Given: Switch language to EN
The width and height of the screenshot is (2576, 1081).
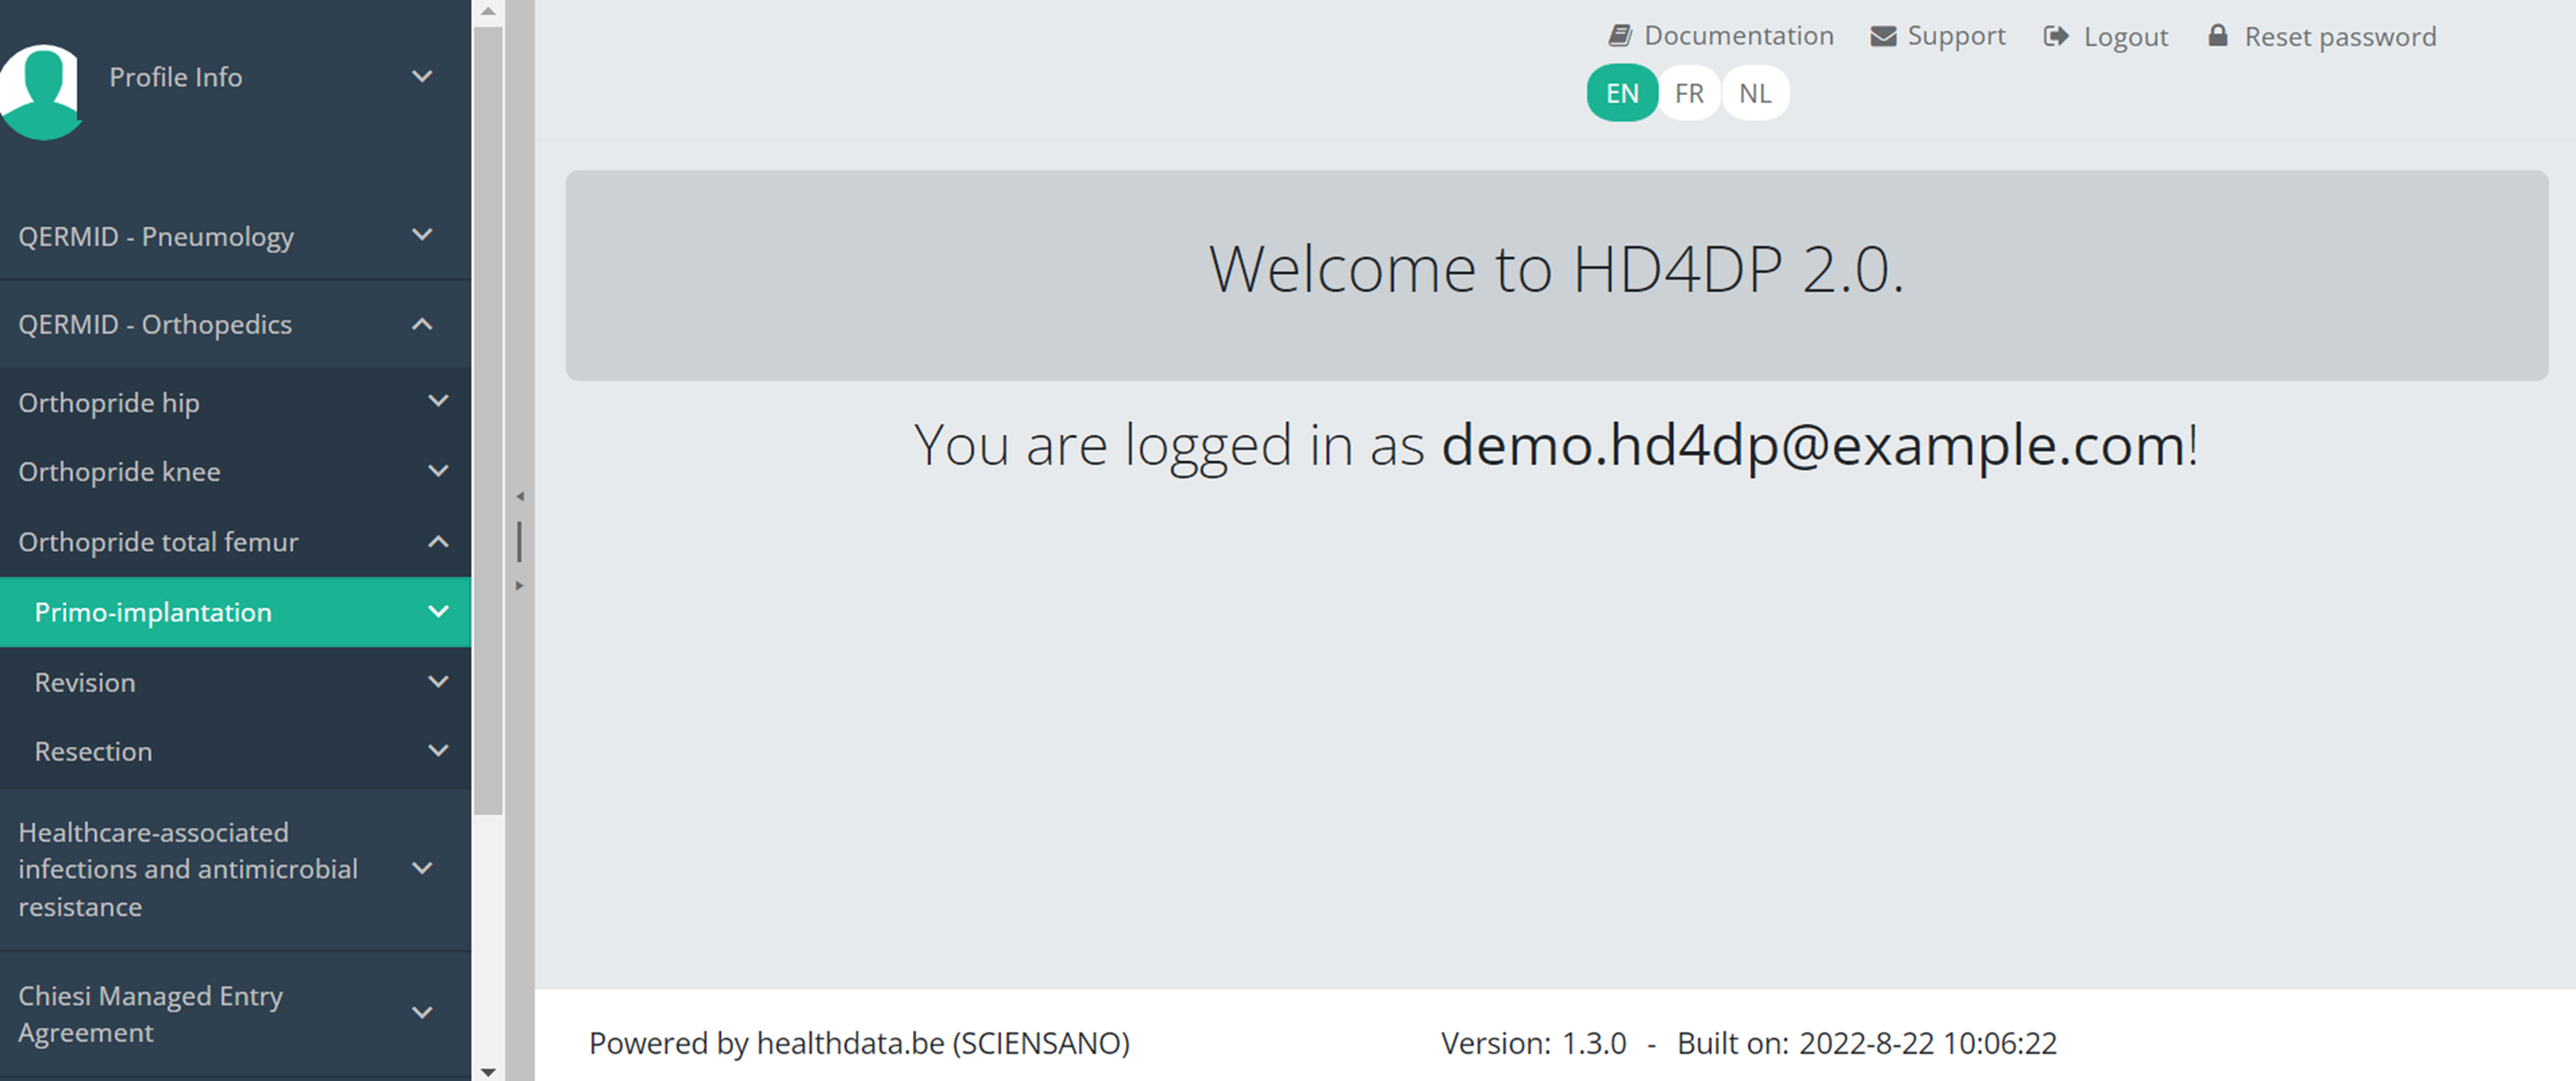Looking at the screenshot, I should (x=1621, y=93).
